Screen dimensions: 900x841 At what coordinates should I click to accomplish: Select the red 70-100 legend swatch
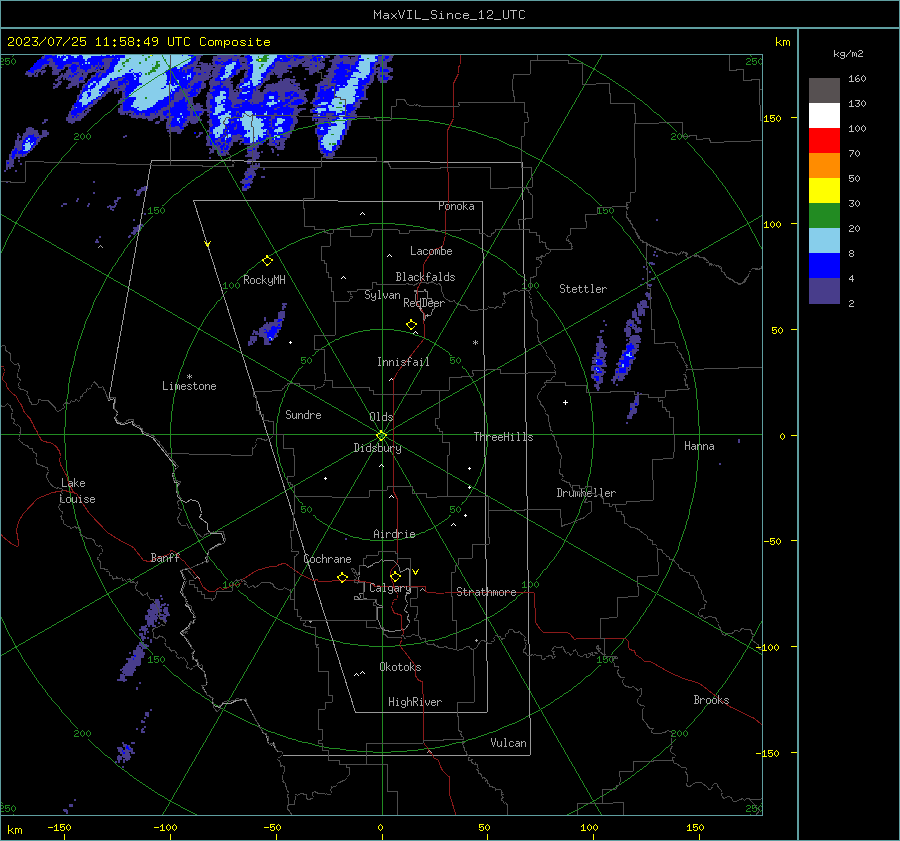pyautogui.click(x=824, y=141)
